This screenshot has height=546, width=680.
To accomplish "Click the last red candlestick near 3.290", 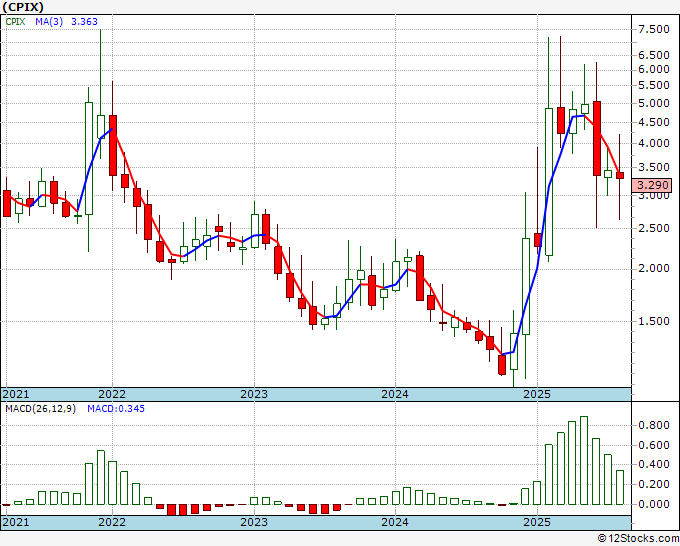I will coord(620,175).
